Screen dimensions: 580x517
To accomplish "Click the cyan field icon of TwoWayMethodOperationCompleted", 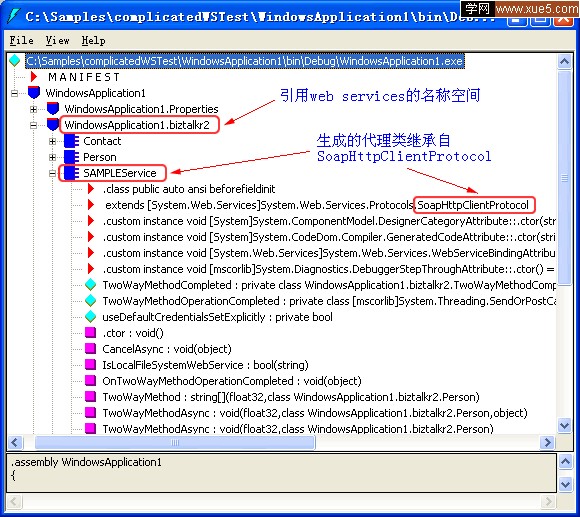I will click(x=91, y=301).
